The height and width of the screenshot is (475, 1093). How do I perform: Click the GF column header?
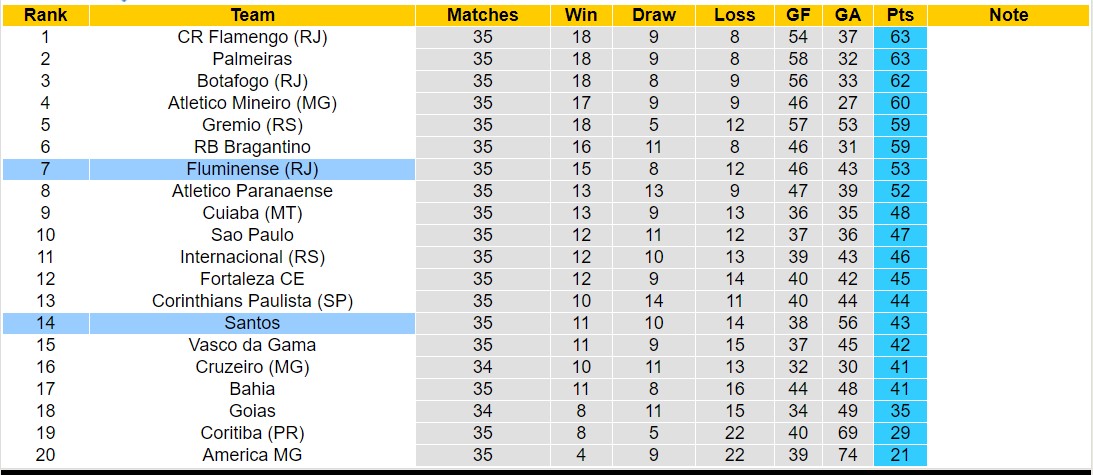[x=798, y=15]
